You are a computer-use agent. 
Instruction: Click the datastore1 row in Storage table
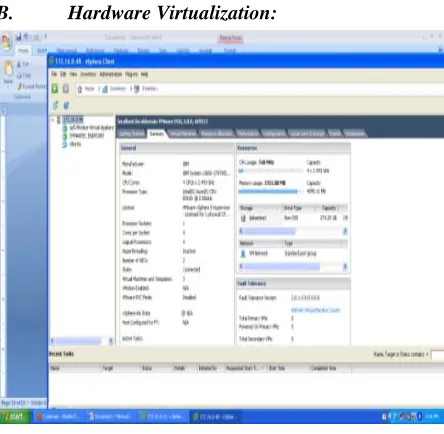pyautogui.click(x=293, y=218)
